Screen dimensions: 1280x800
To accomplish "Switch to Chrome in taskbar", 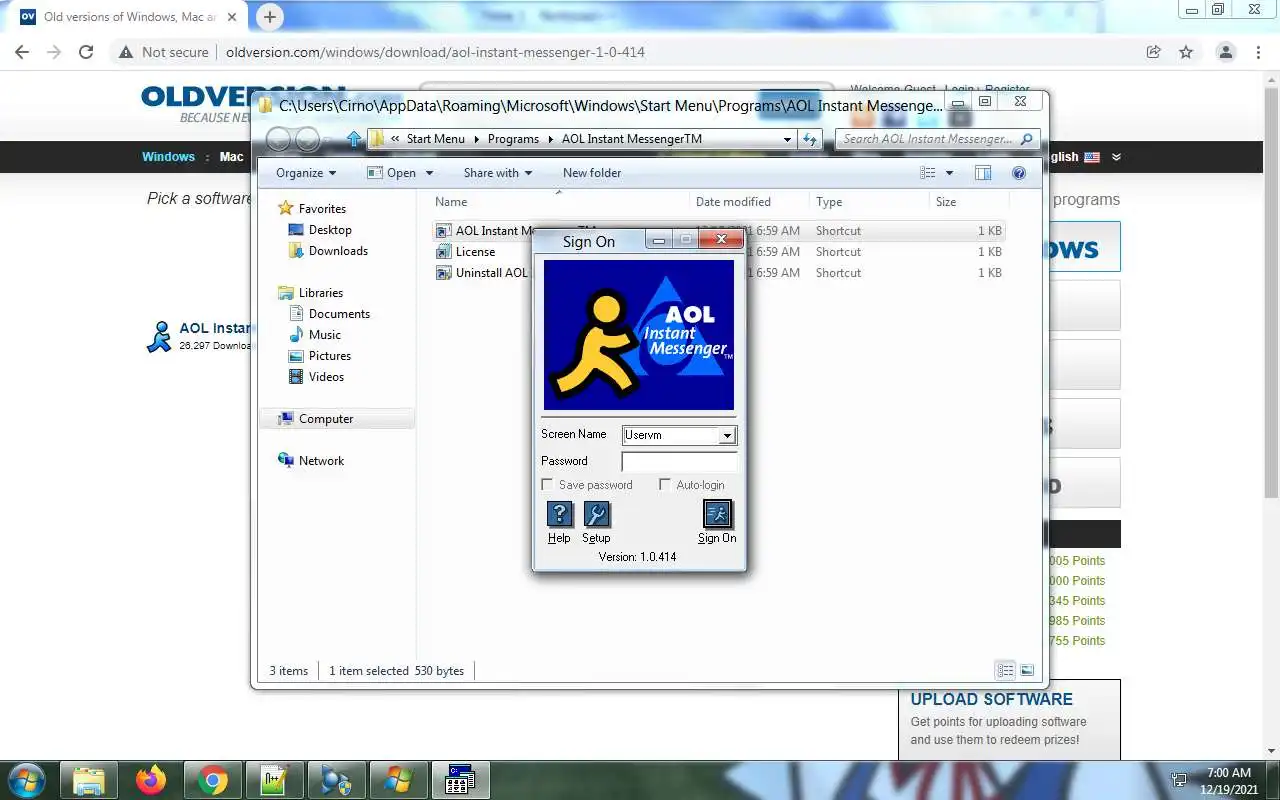I will 212,780.
